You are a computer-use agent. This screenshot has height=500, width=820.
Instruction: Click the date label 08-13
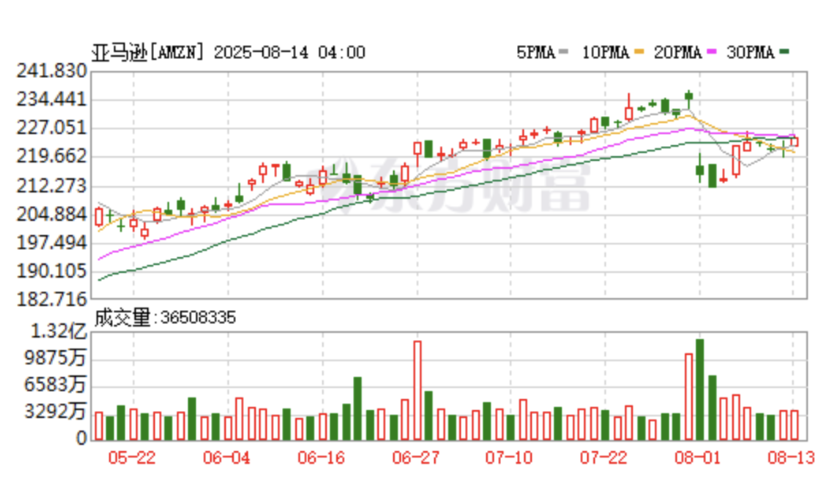point(791,458)
